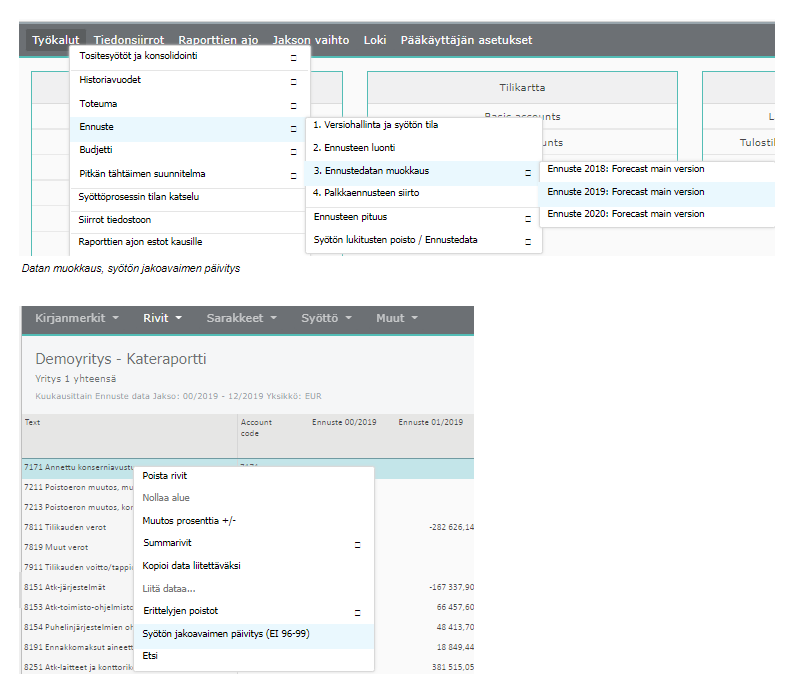Select Ennuste 2020: Forecast main version
Image resolution: width=792 pixels, height=679 pixels.
tap(626, 214)
